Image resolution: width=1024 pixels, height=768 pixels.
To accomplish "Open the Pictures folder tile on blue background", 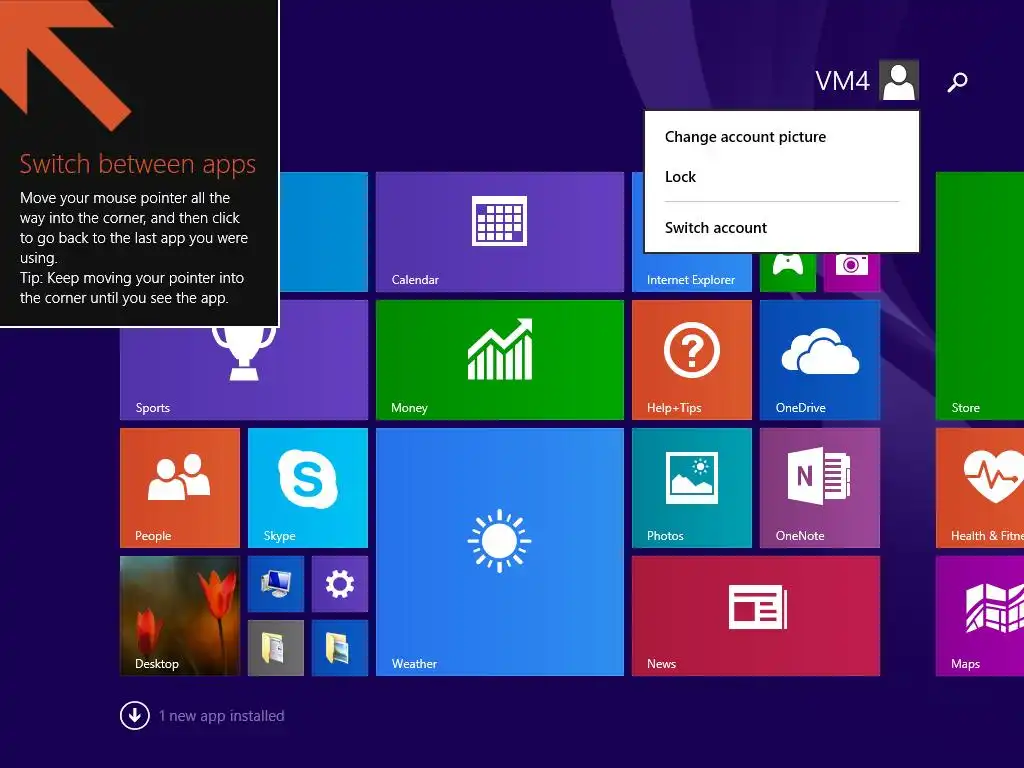I will point(340,648).
